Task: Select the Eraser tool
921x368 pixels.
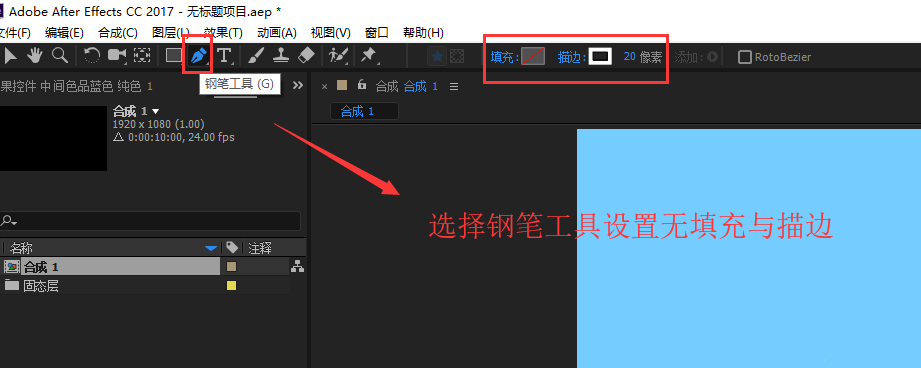Action: point(306,56)
